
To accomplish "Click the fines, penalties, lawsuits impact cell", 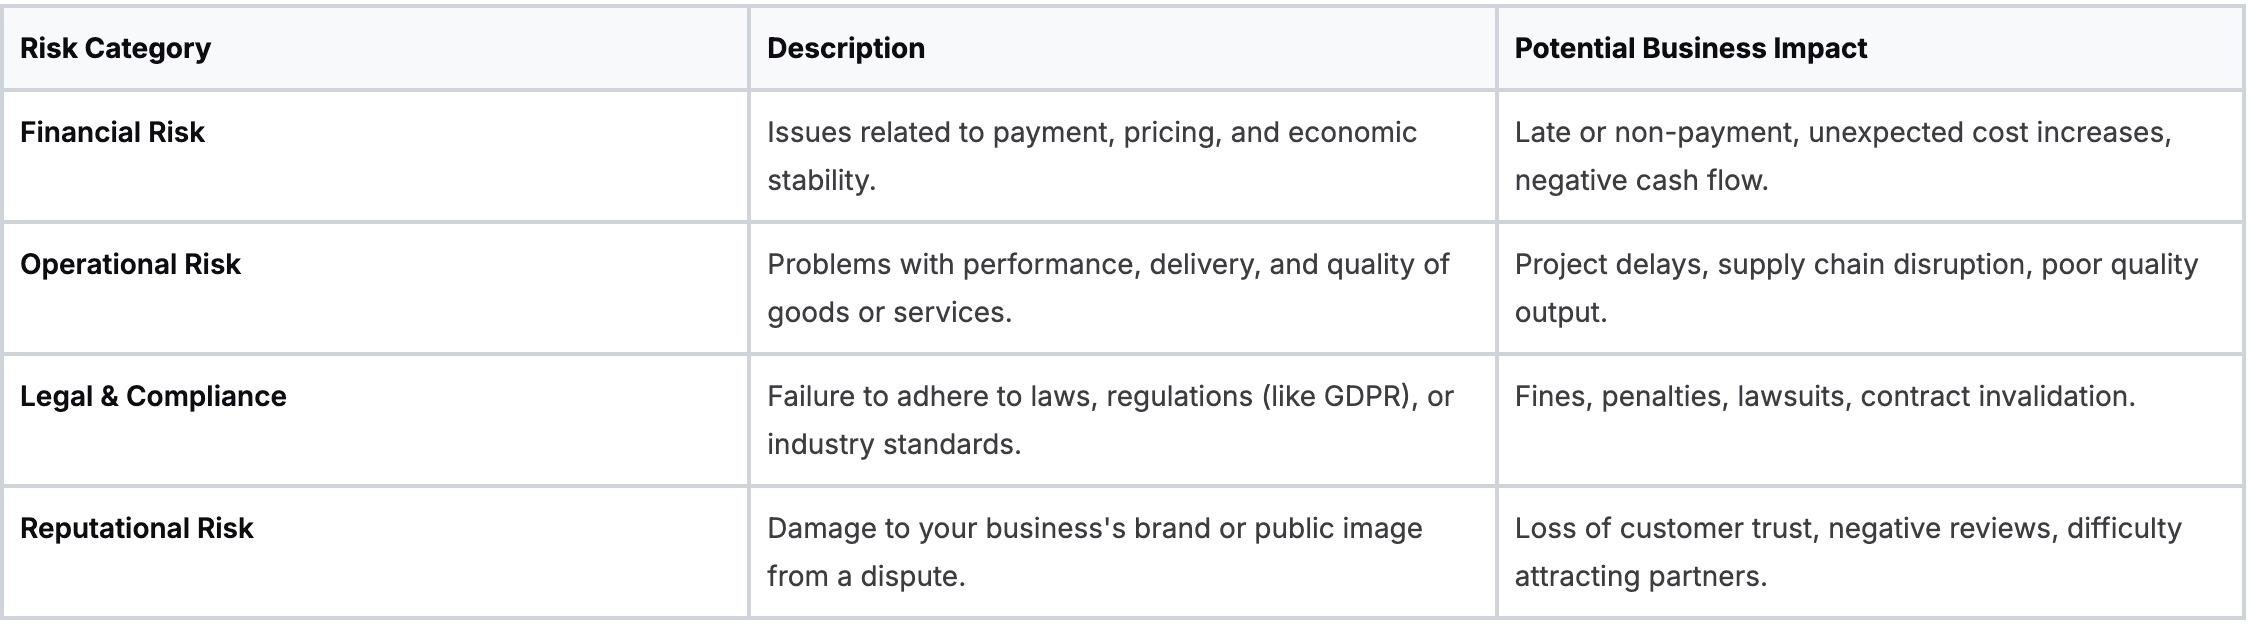I will pos(1824,397).
